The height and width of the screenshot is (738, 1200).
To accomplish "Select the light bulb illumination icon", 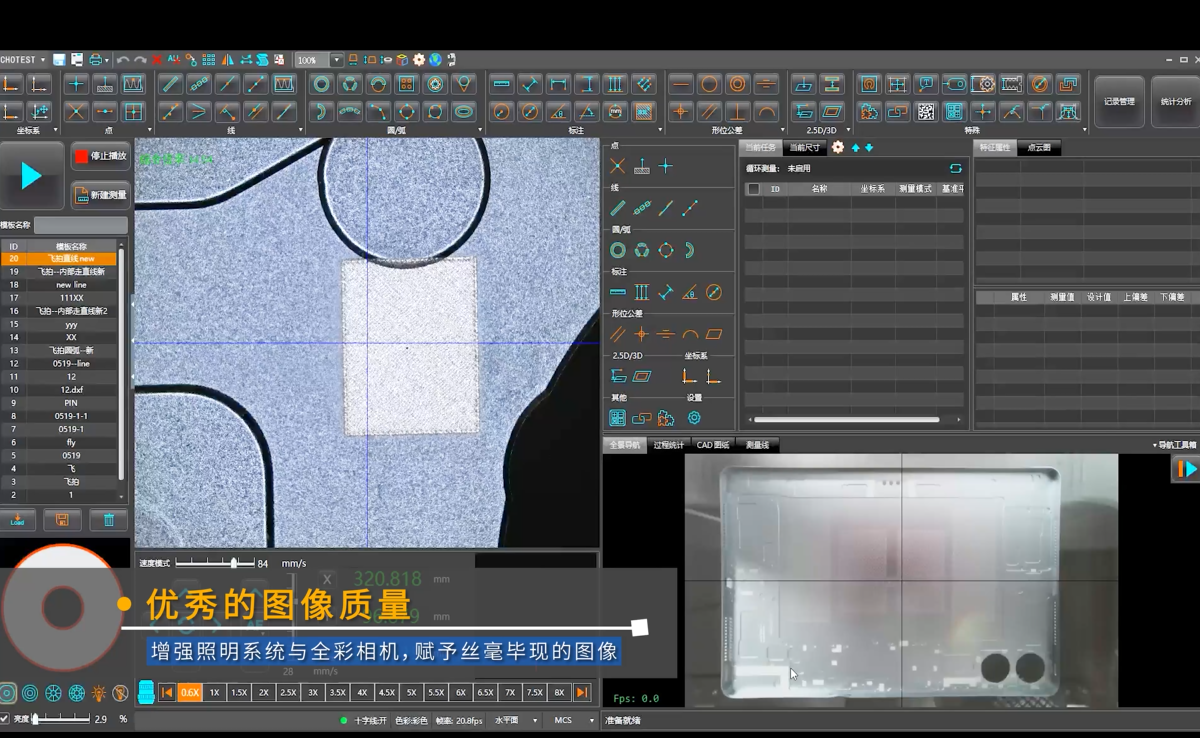I will coord(99,693).
